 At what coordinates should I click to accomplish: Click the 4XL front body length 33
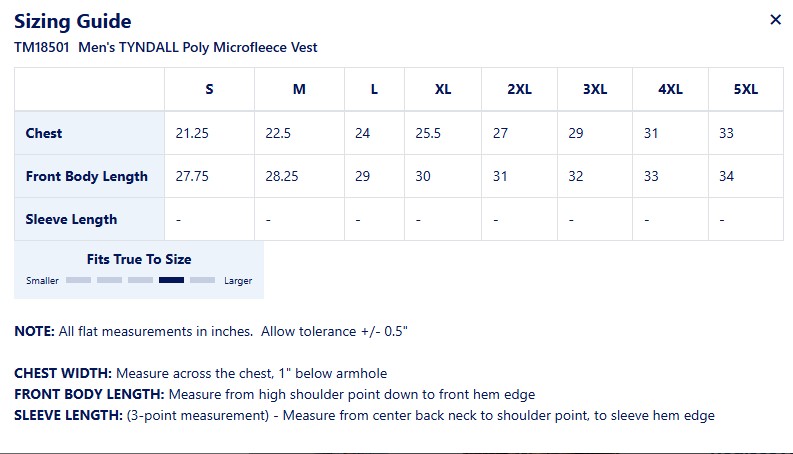[x=651, y=176]
